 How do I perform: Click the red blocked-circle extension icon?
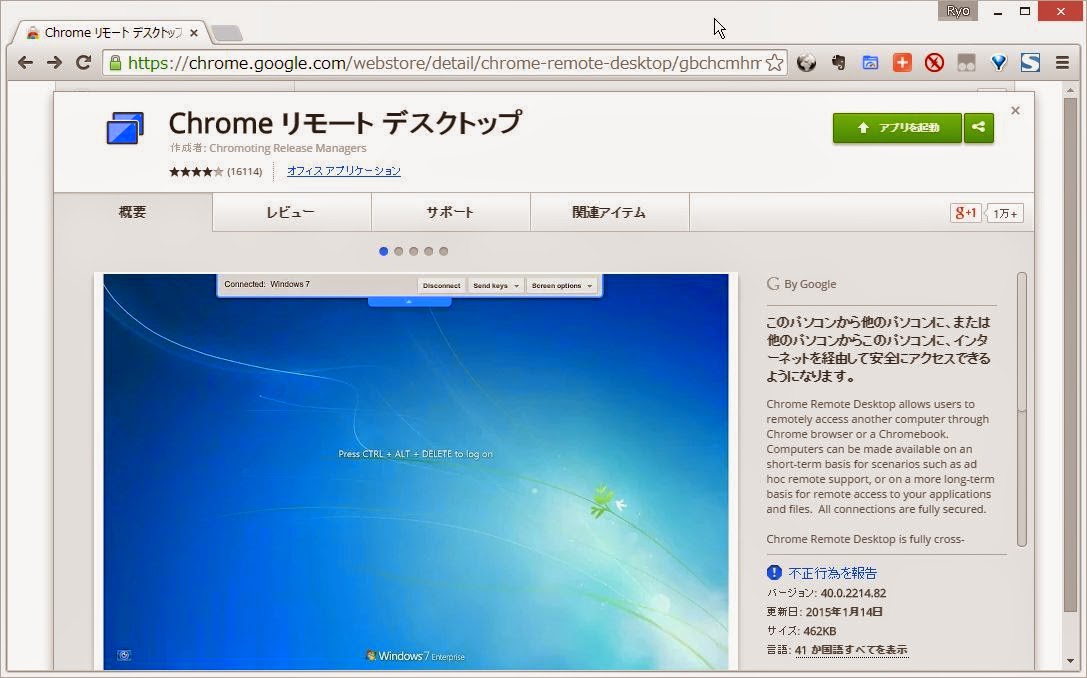coord(934,63)
